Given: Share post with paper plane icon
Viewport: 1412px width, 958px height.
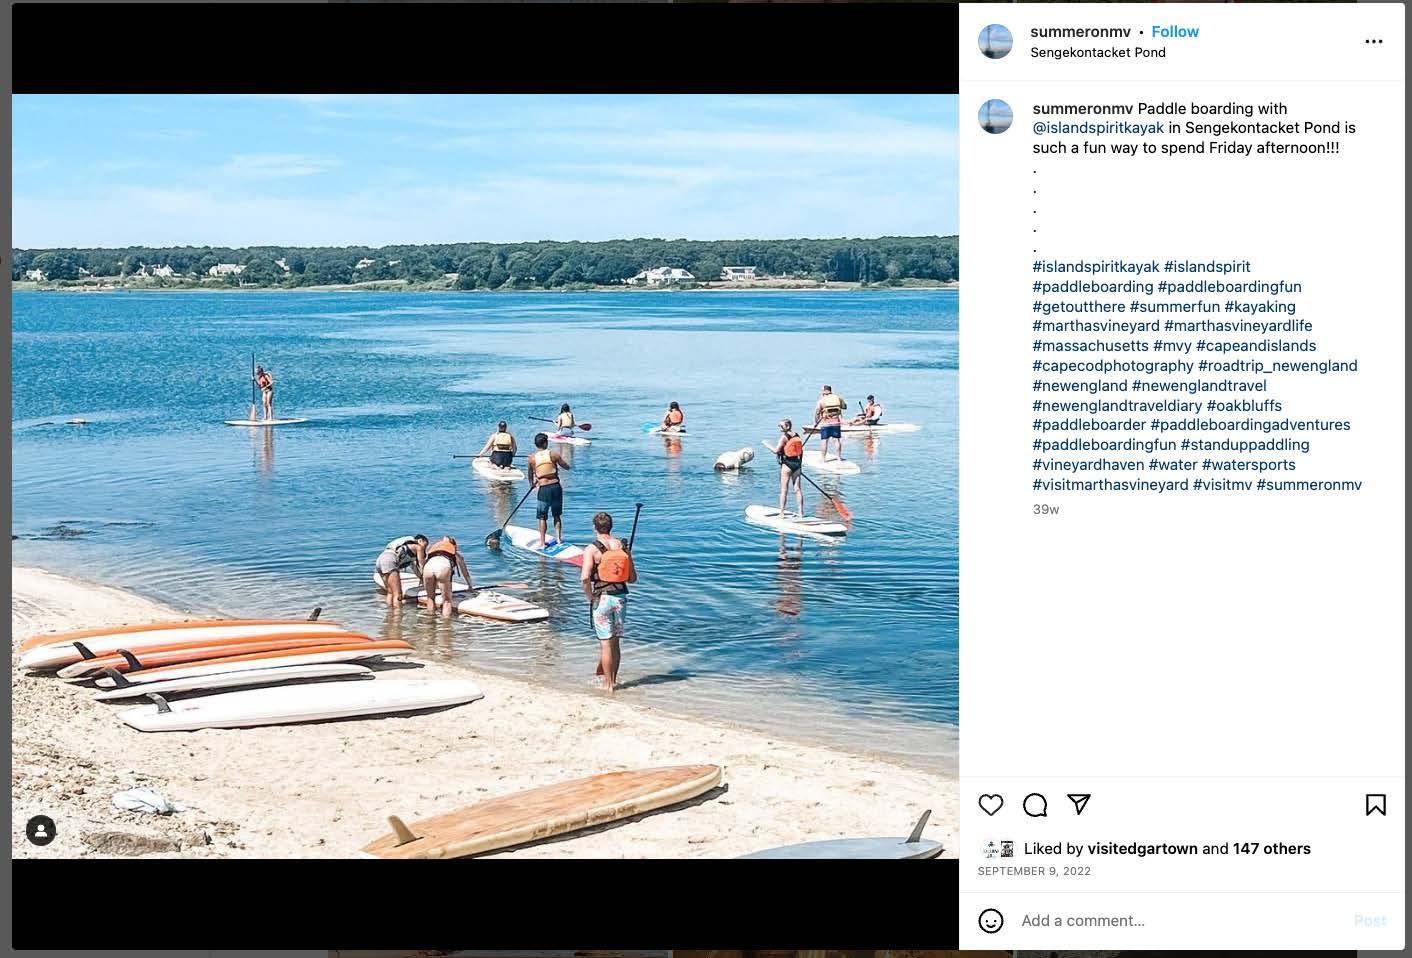Looking at the screenshot, I should (x=1079, y=804).
